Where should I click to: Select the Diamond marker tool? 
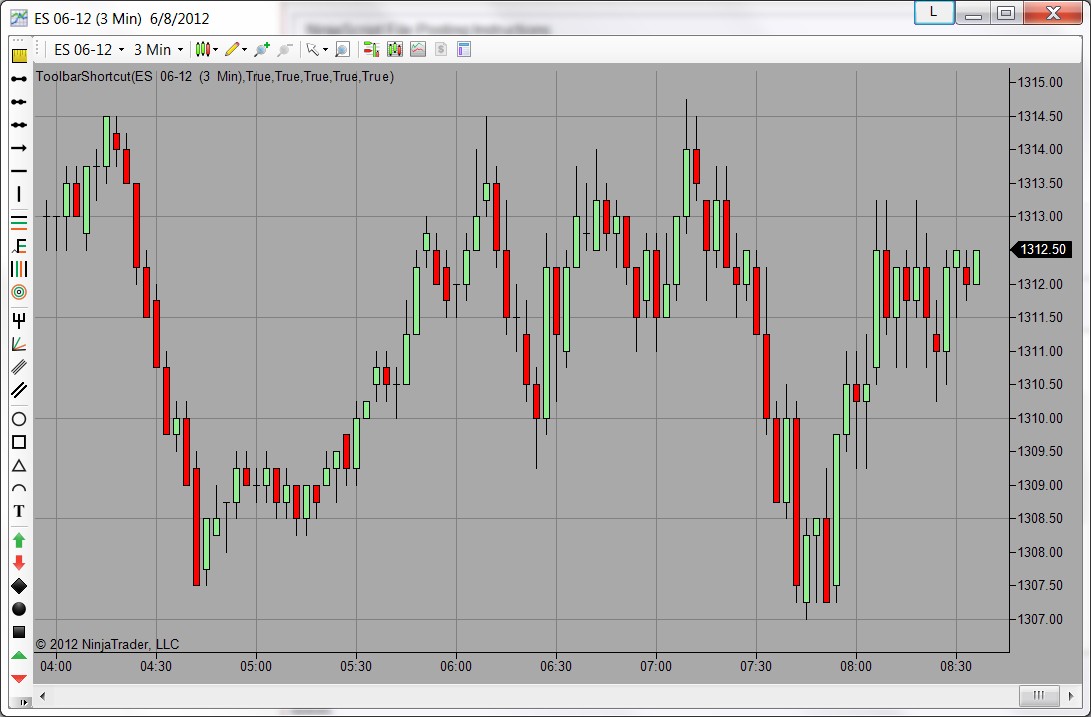pyautogui.click(x=19, y=585)
